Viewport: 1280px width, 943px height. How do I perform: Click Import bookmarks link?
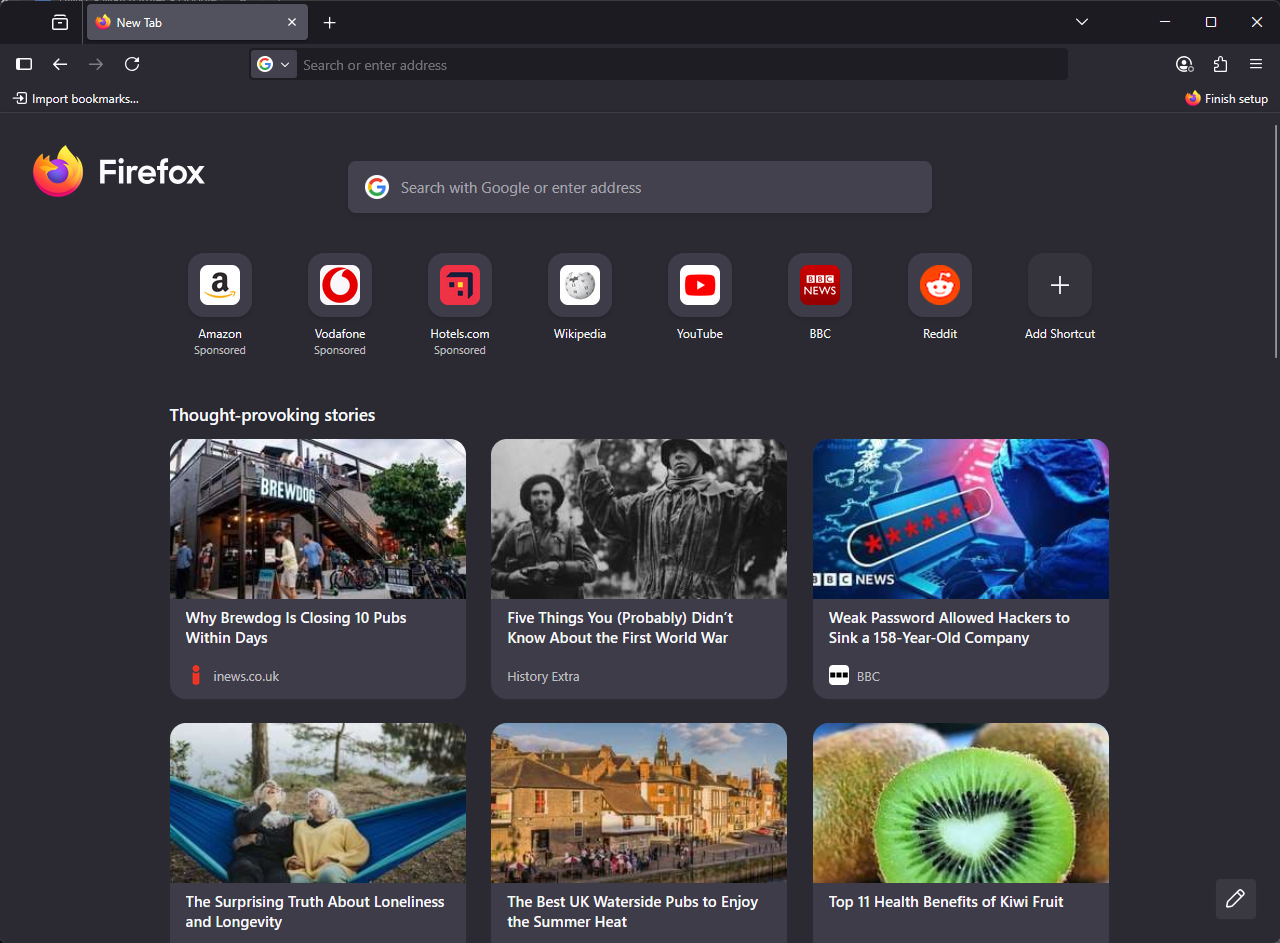pyautogui.click(x=76, y=98)
